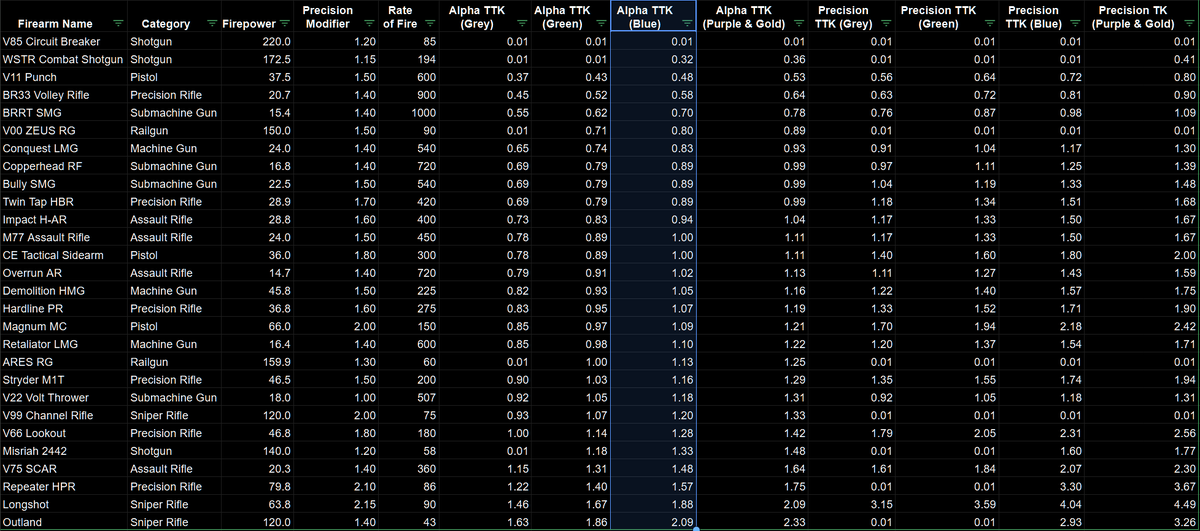
Task: Select the 'BRRT SMG' cell
Action: pos(63,113)
